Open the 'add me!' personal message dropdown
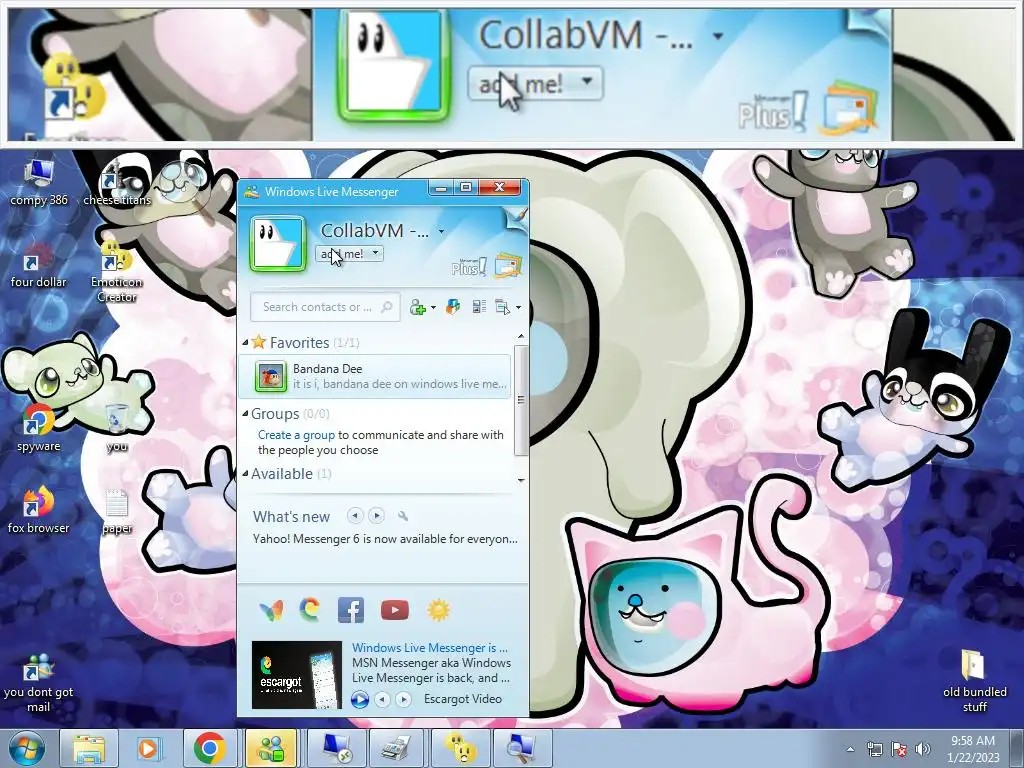 (x=349, y=254)
